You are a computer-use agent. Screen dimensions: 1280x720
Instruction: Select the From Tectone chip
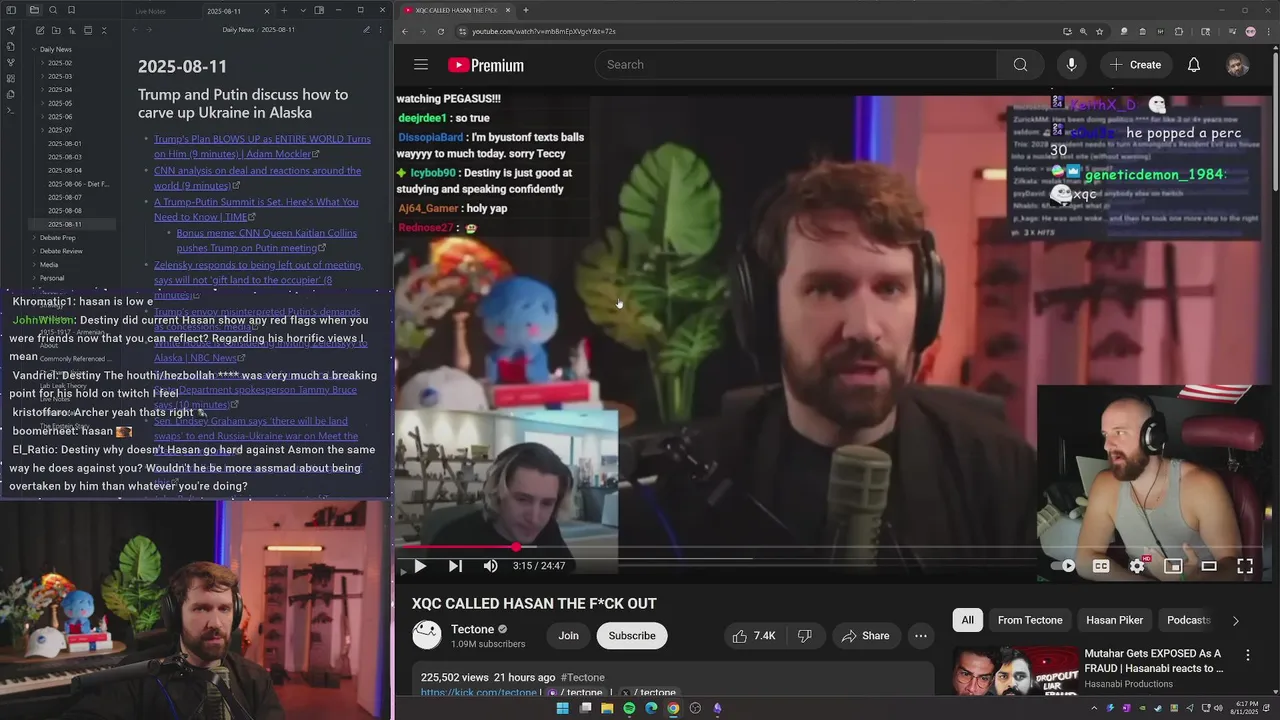(1030, 620)
